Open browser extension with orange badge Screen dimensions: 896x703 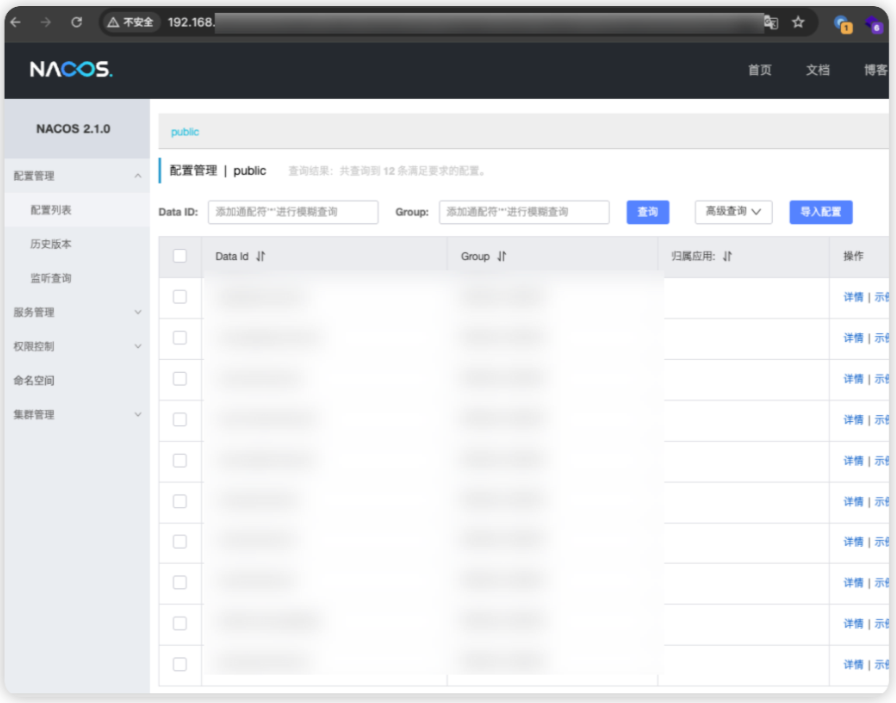(843, 24)
